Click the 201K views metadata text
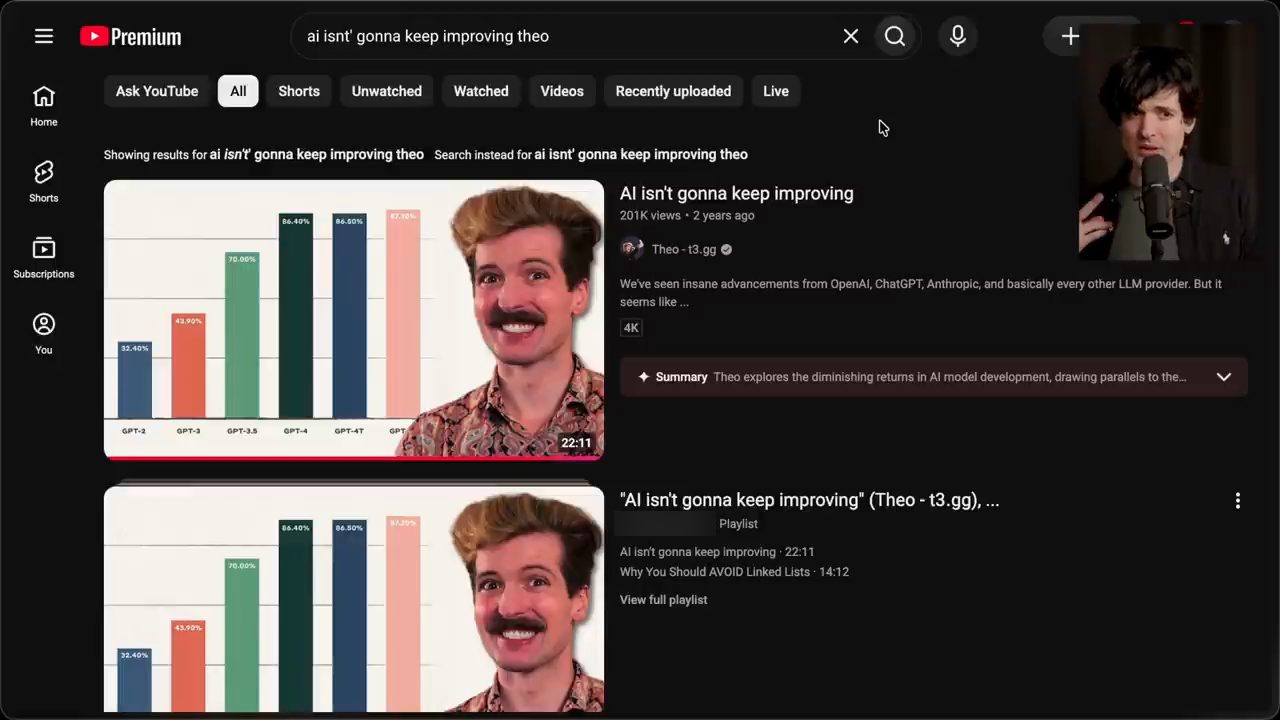This screenshot has height=720, width=1280. [650, 216]
